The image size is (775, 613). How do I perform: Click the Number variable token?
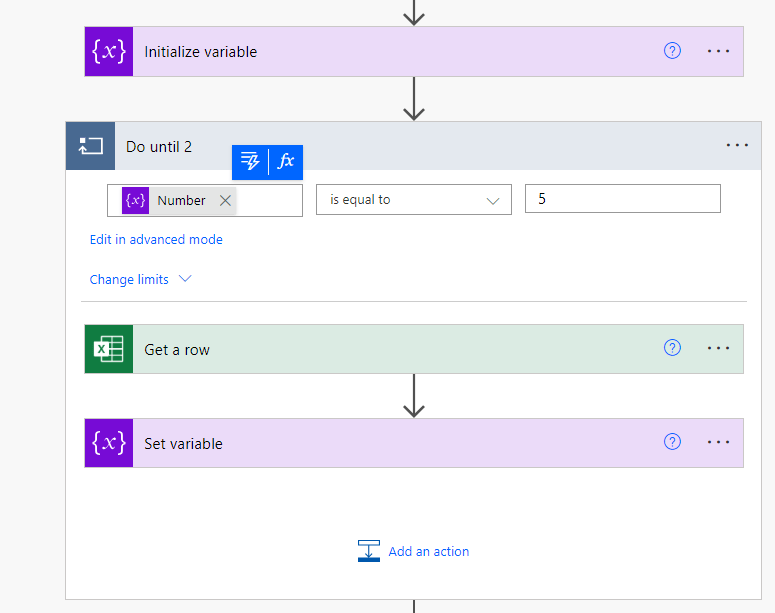[x=179, y=200]
